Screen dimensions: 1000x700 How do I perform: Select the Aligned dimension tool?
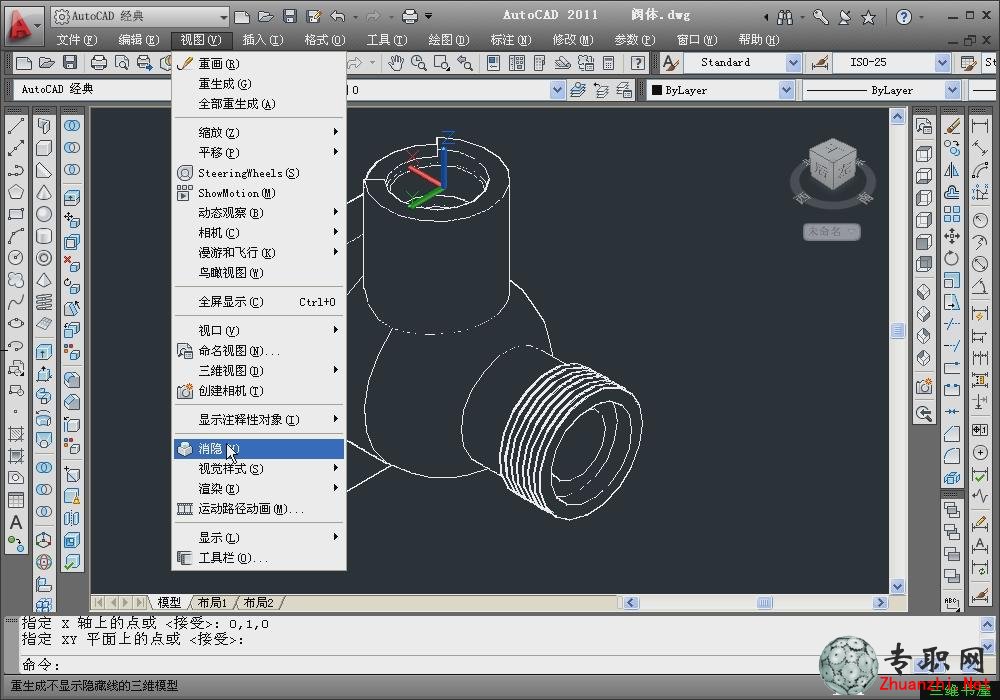pos(980,149)
